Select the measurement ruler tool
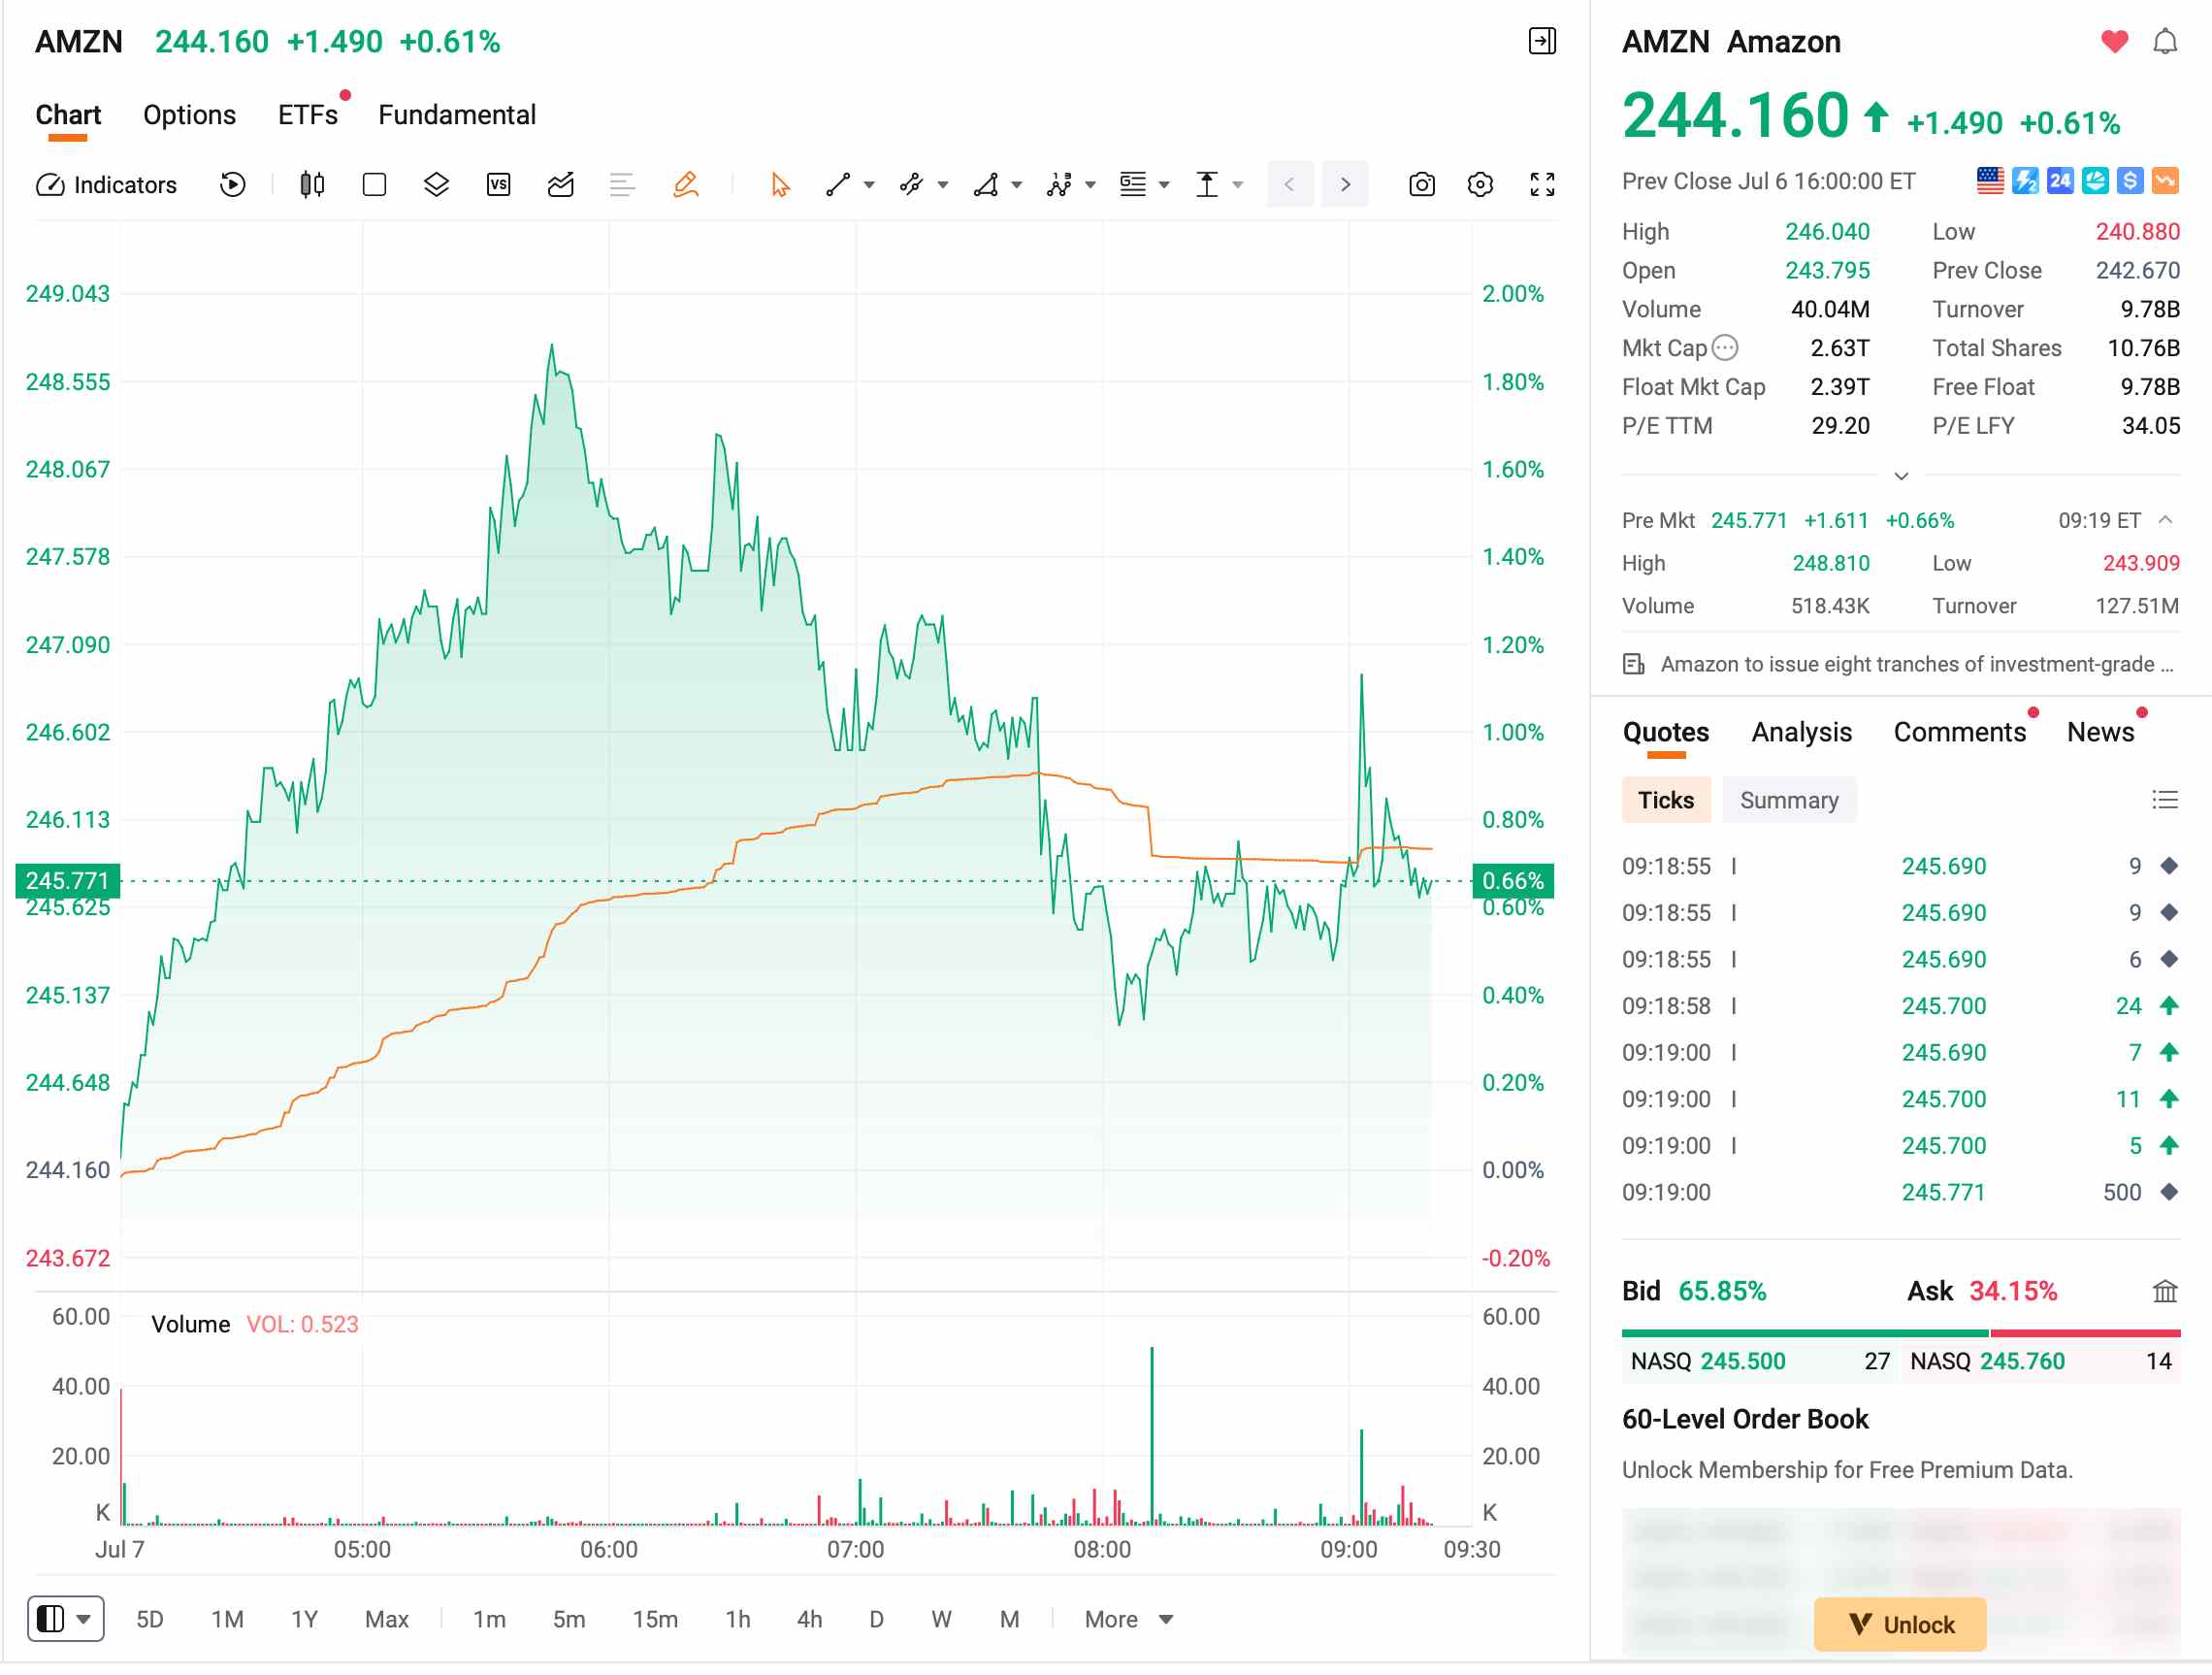Screen dimensions: 2212x1675 1207,184
